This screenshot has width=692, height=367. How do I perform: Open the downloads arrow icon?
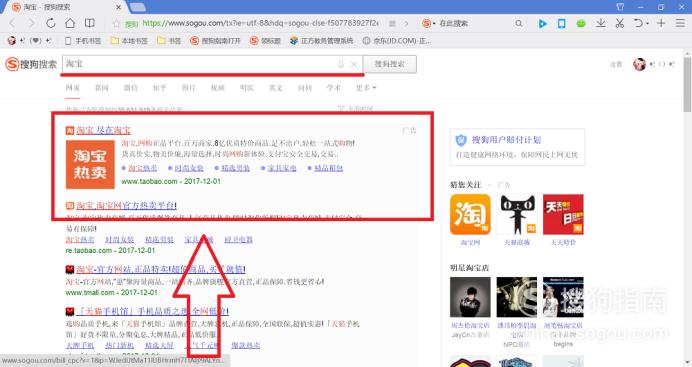point(600,23)
